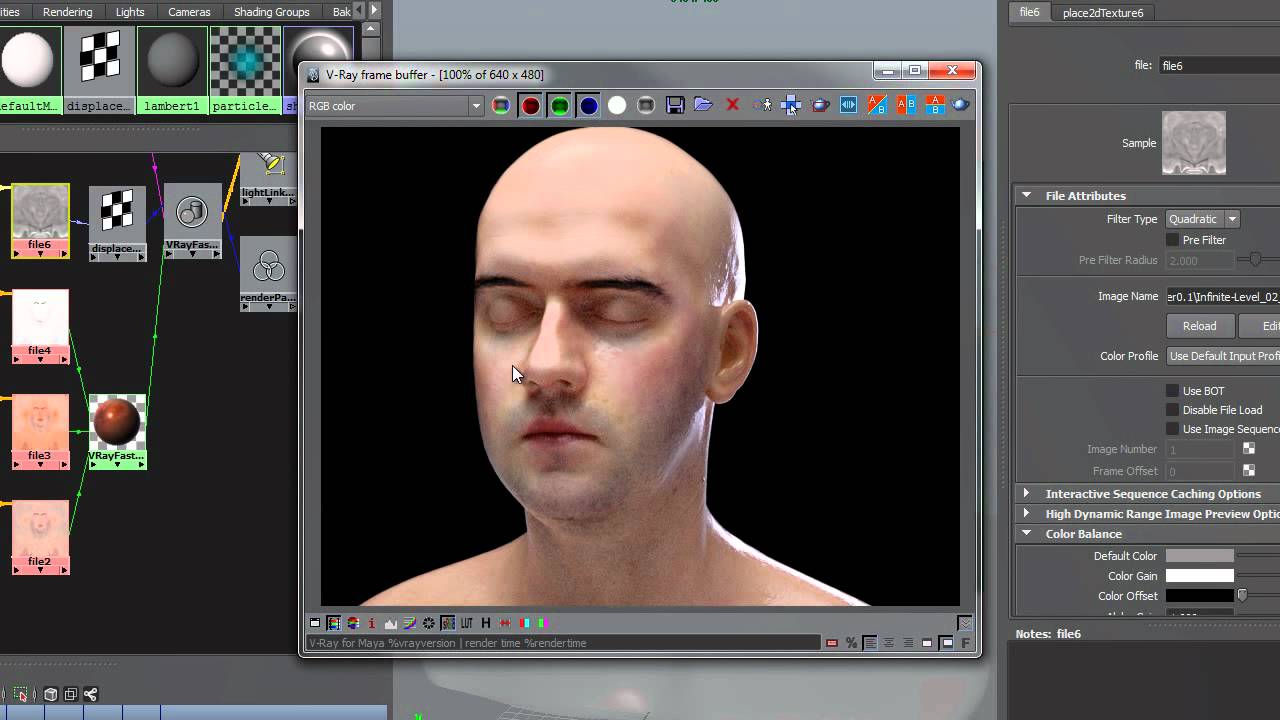1280x720 pixels.
Task: Click the Image Name path field
Action: tap(1223, 296)
